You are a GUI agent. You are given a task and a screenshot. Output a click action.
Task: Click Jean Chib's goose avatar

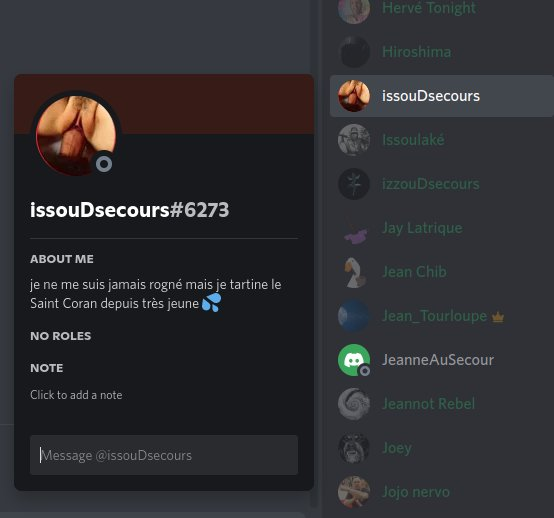pos(354,272)
